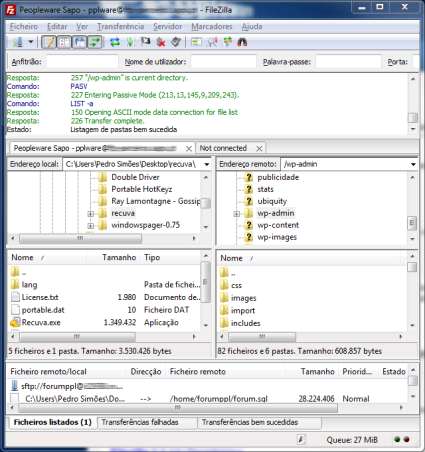Toggle the transfer queue display
This screenshot has height=452, width=425.
click(95, 42)
